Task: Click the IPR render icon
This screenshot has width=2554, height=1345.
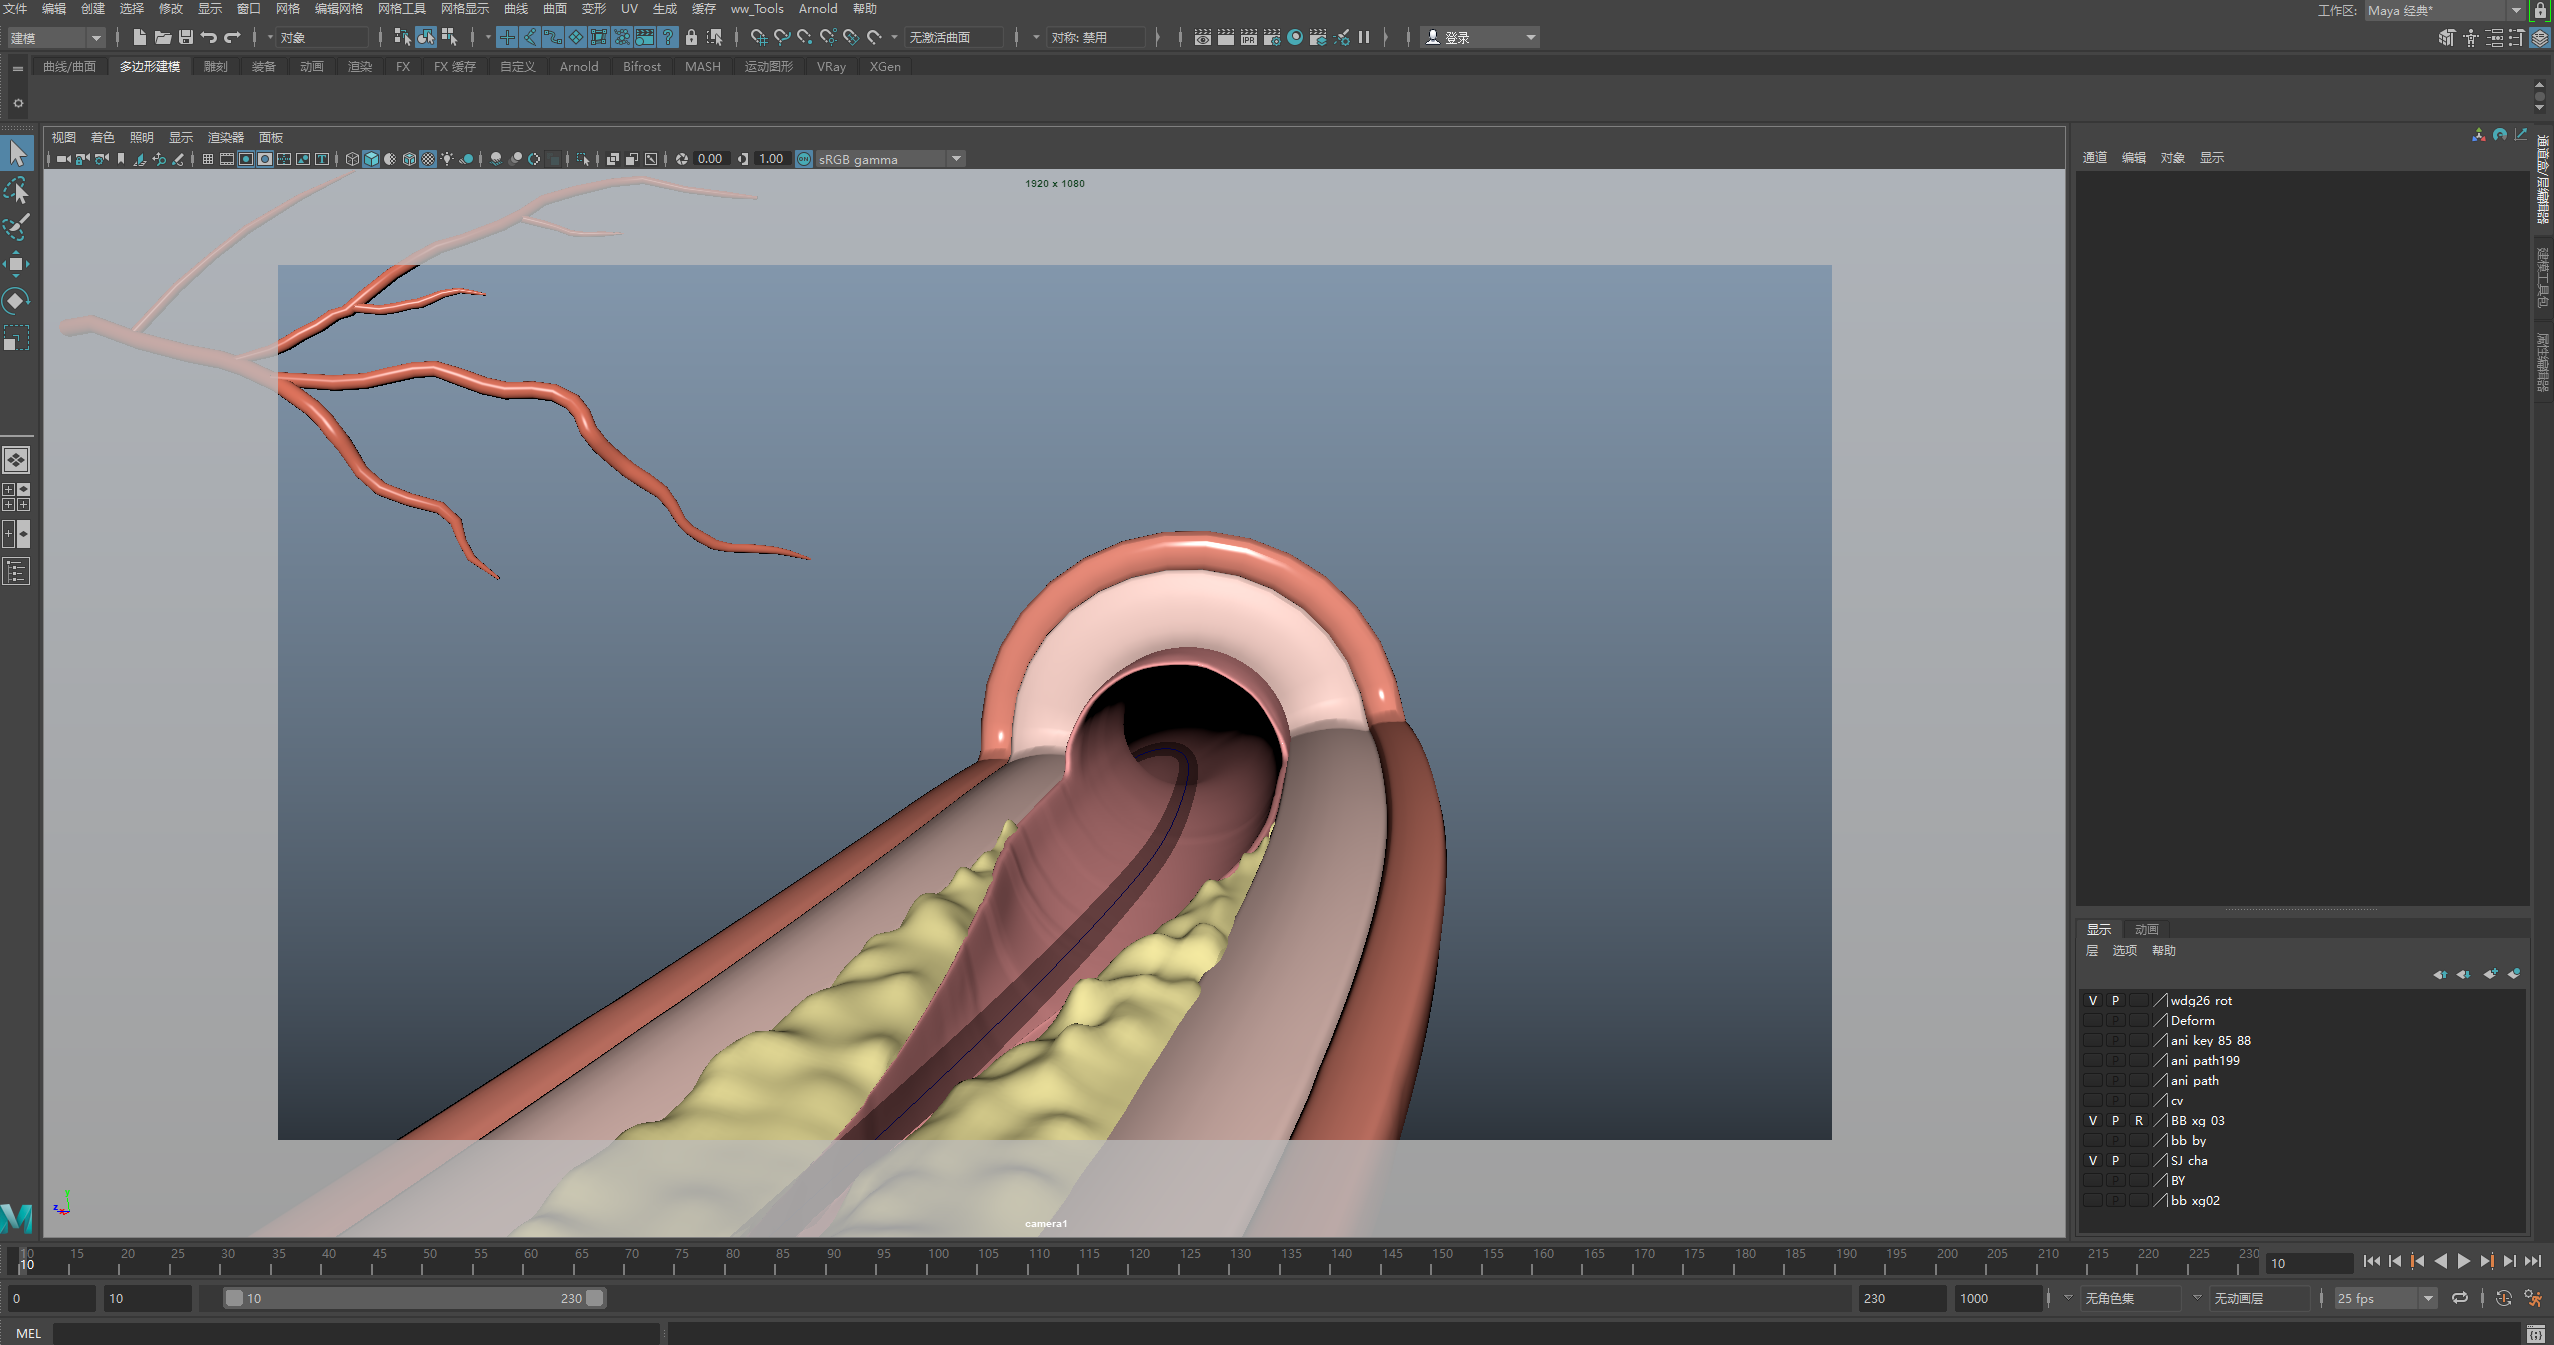Action: [1249, 37]
